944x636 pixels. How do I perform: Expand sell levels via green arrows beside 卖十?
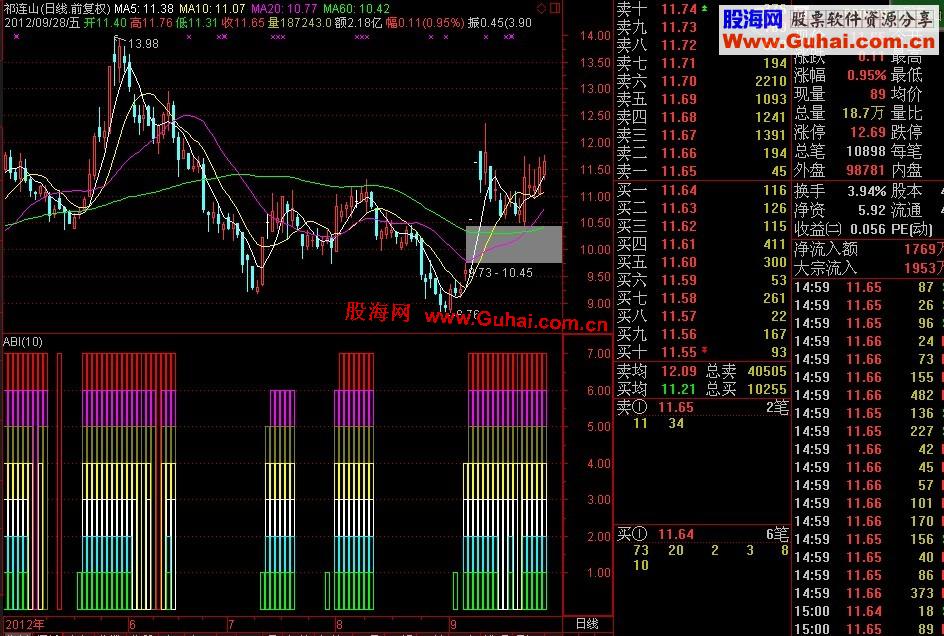[x=704, y=8]
